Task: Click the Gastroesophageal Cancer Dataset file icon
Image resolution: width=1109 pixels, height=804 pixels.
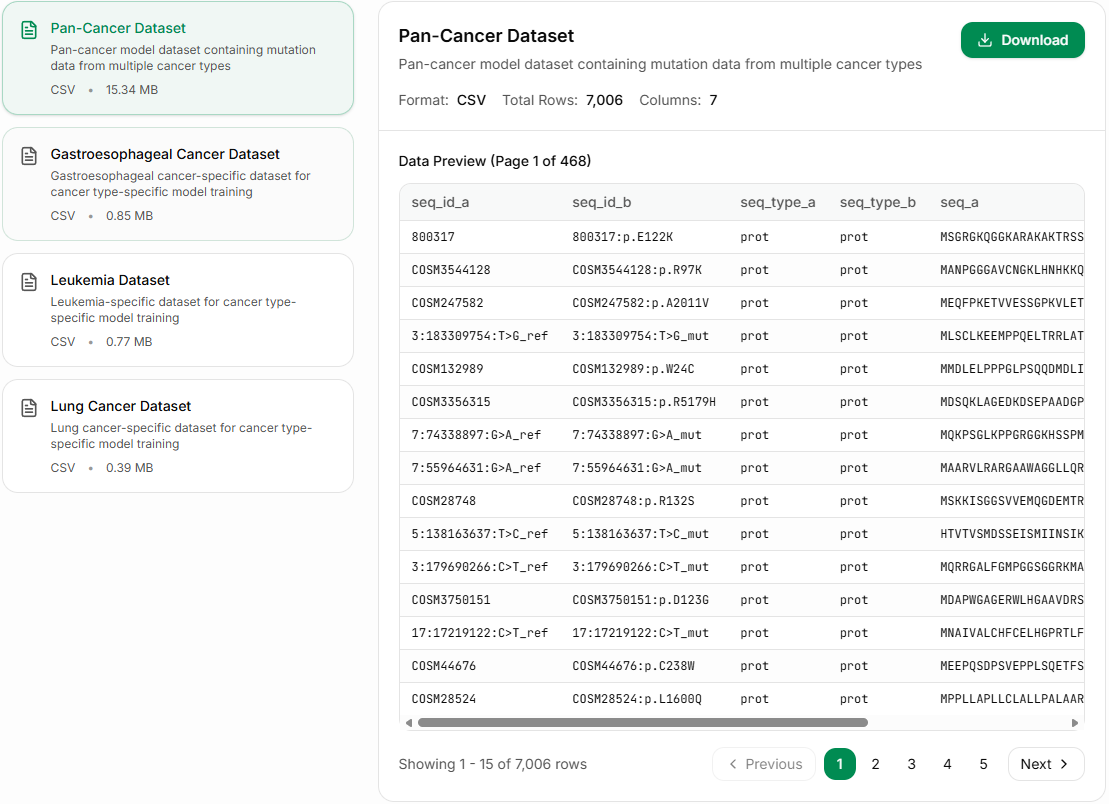Action: [29, 155]
